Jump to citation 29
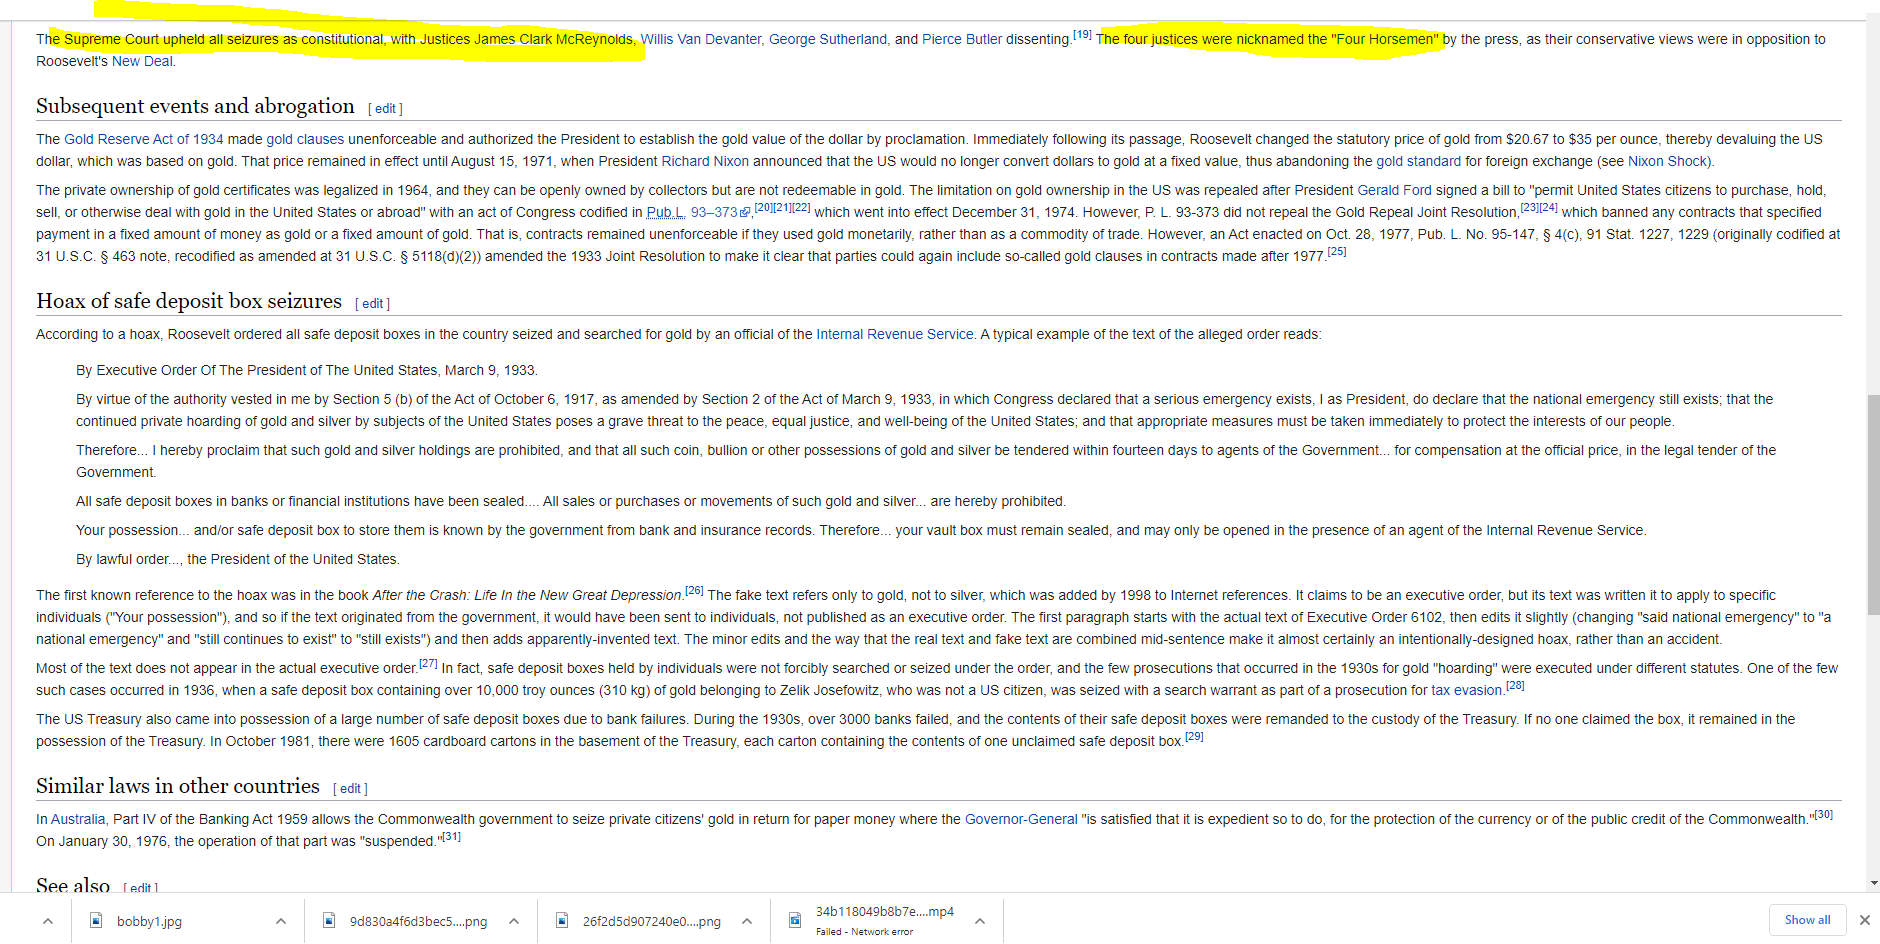The image size is (1880, 944). click(x=1194, y=736)
